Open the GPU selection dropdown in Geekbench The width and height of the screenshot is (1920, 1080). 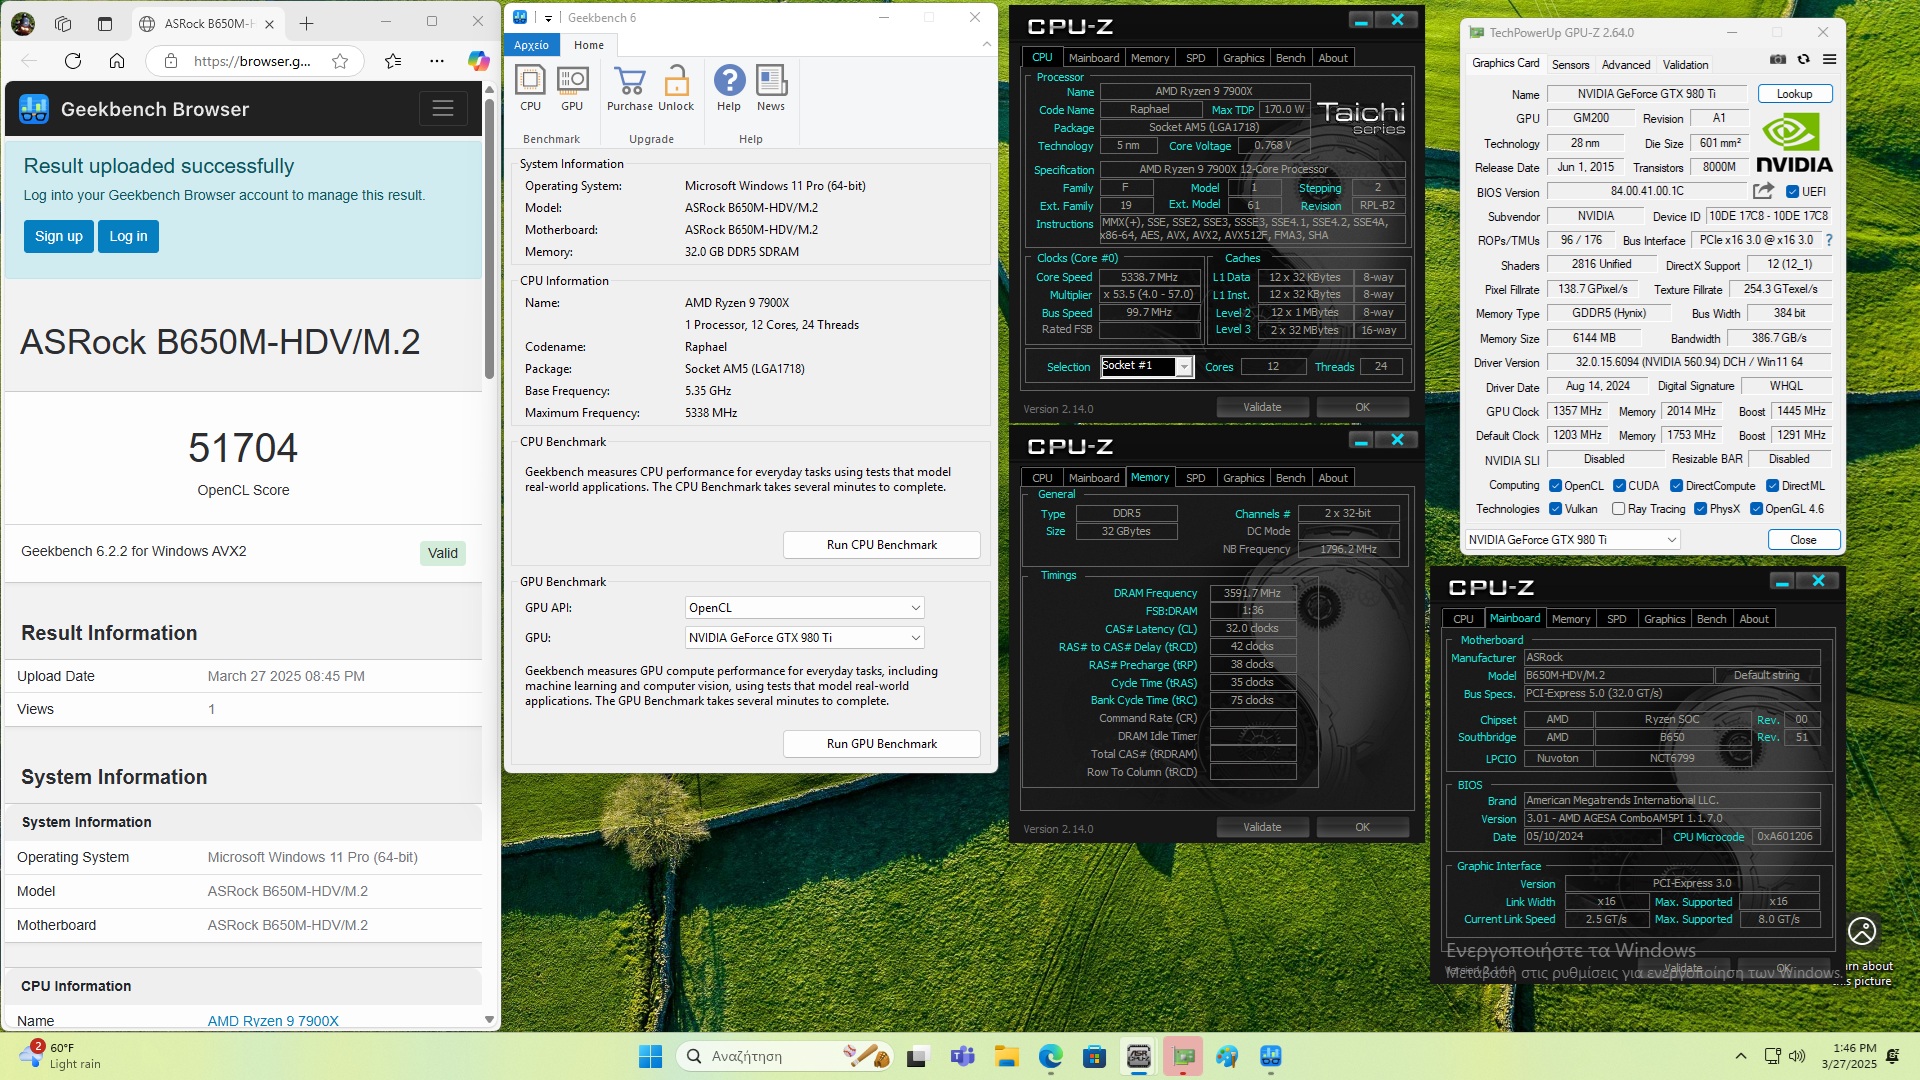(x=805, y=638)
